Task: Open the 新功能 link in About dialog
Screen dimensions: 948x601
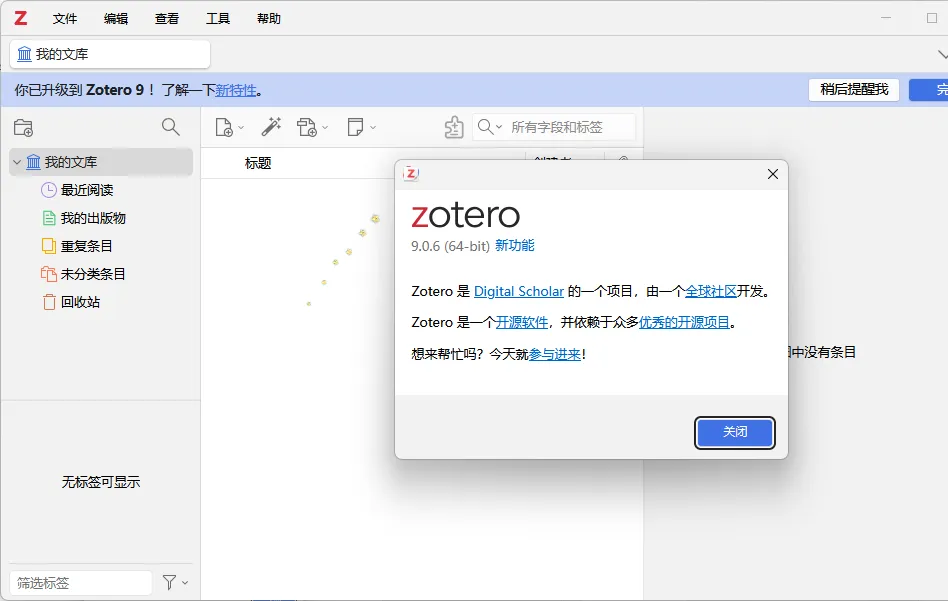Action: [515, 245]
